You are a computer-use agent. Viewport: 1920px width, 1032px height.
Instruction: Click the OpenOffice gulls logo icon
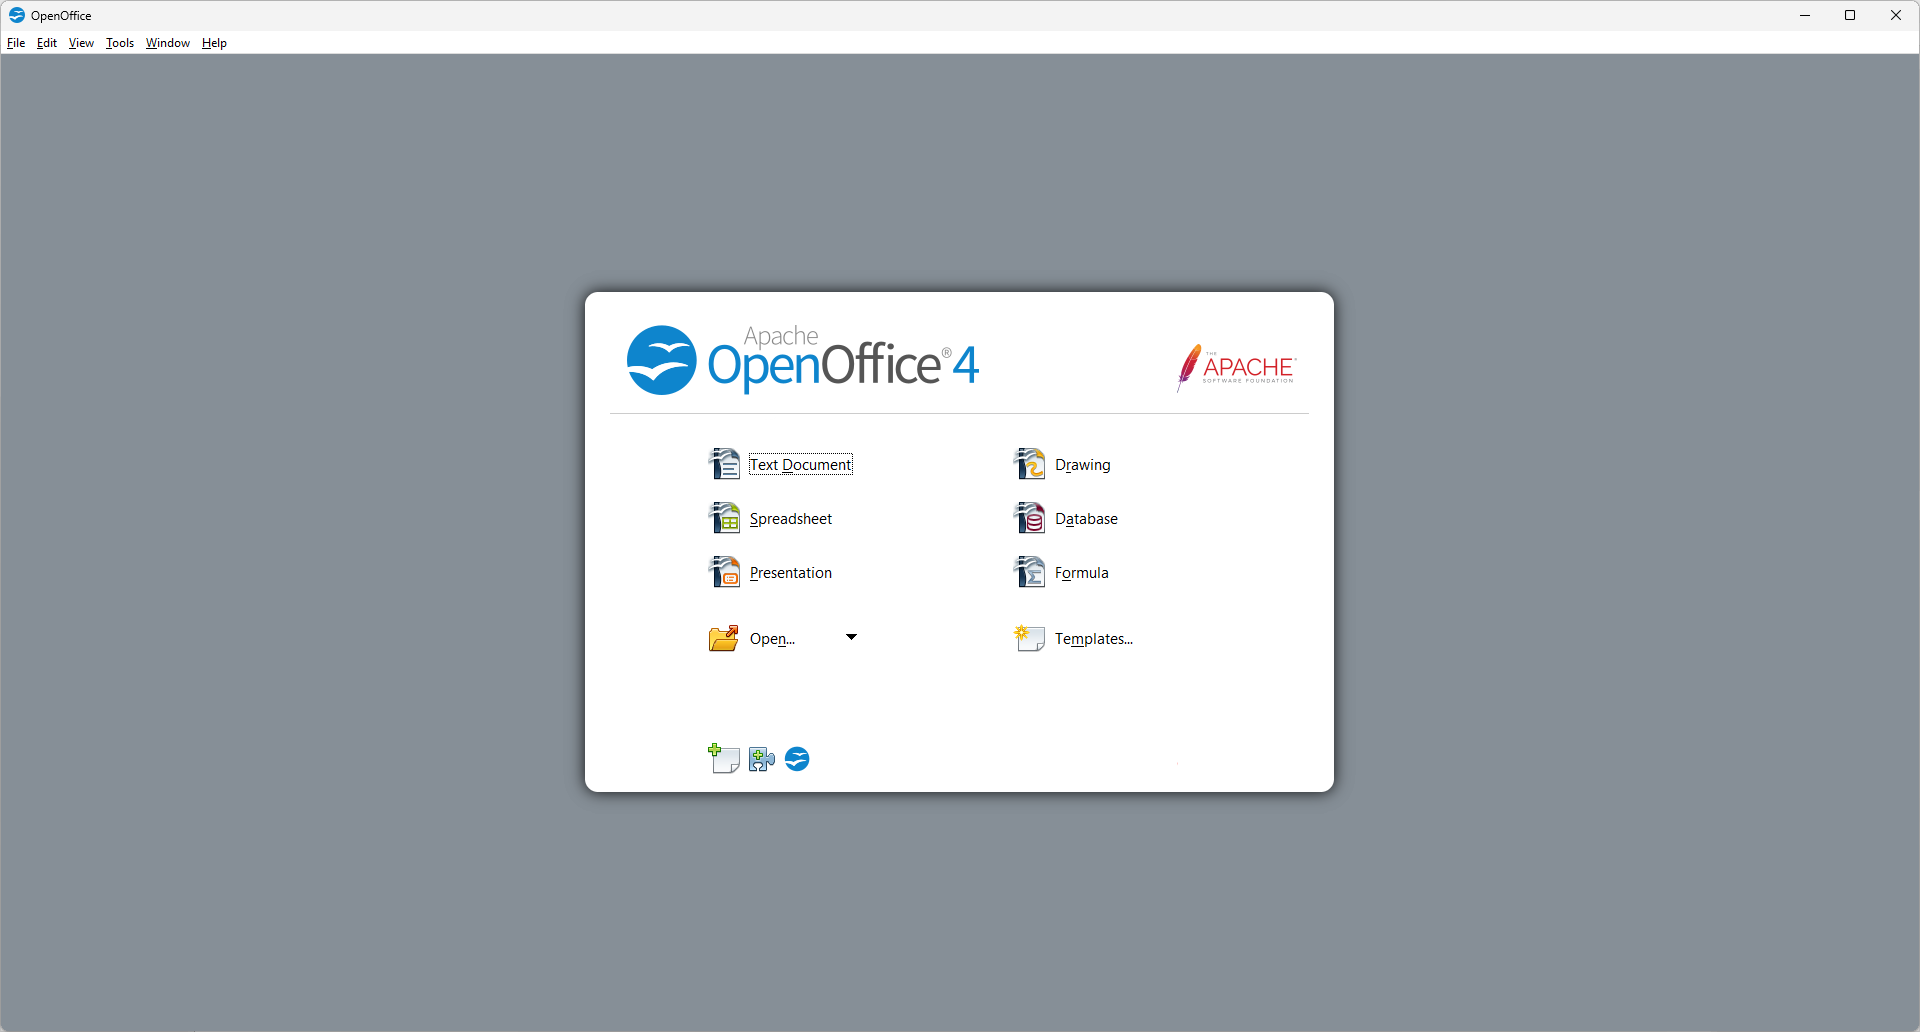(x=796, y=759)
